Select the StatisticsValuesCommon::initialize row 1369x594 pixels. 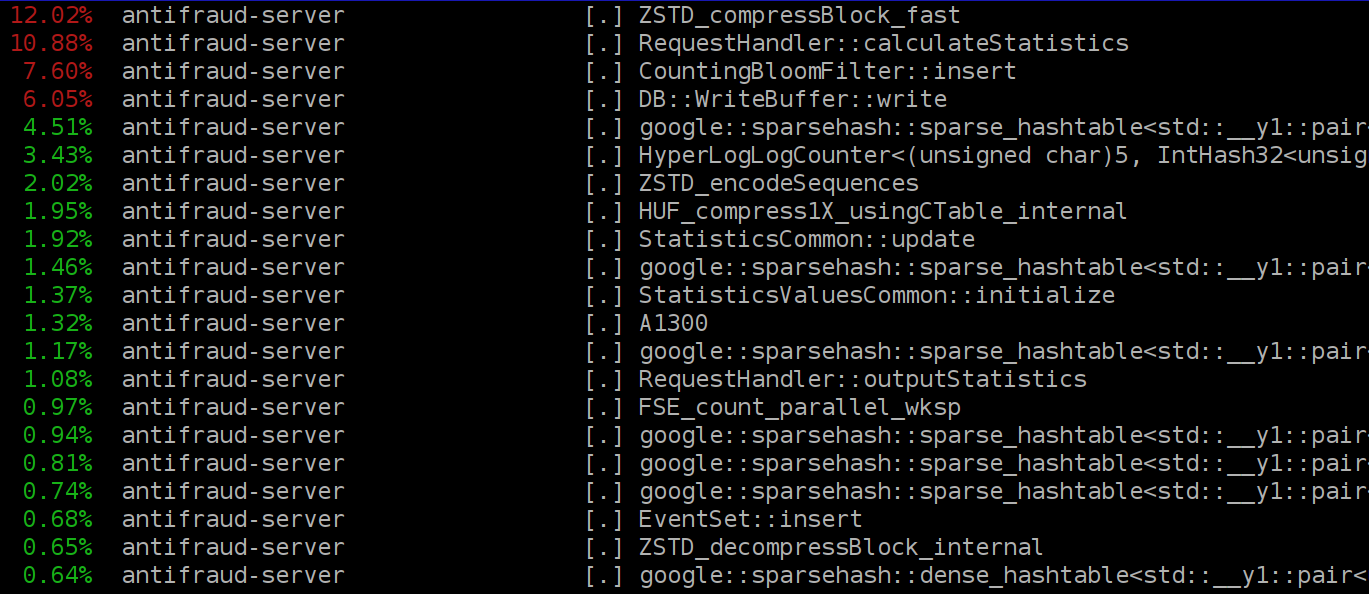point(876,296)
